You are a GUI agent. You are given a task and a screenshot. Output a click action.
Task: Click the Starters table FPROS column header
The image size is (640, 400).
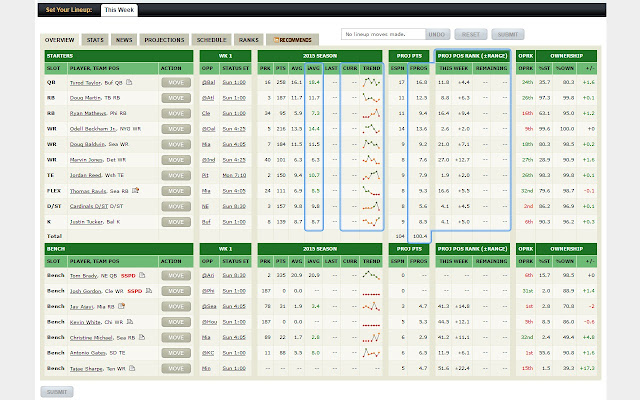(418, 68)
